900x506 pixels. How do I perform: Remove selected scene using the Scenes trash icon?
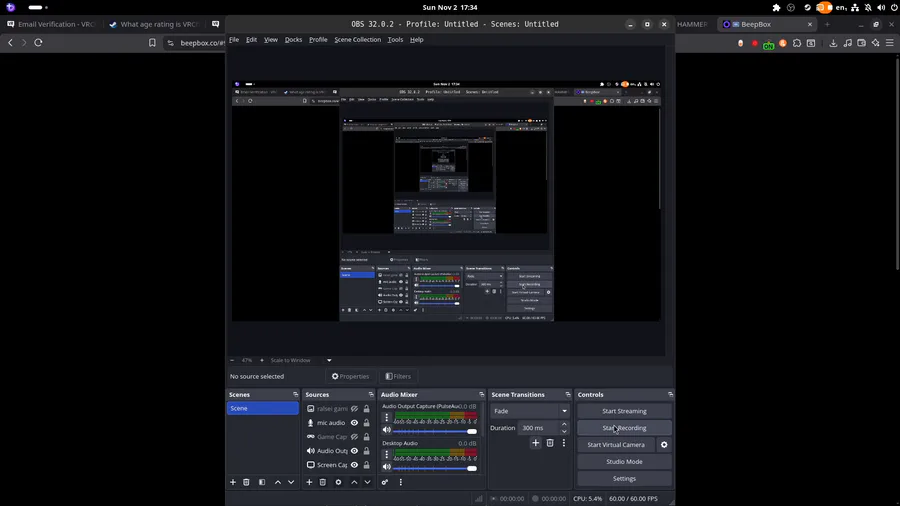tap(246, 482)
